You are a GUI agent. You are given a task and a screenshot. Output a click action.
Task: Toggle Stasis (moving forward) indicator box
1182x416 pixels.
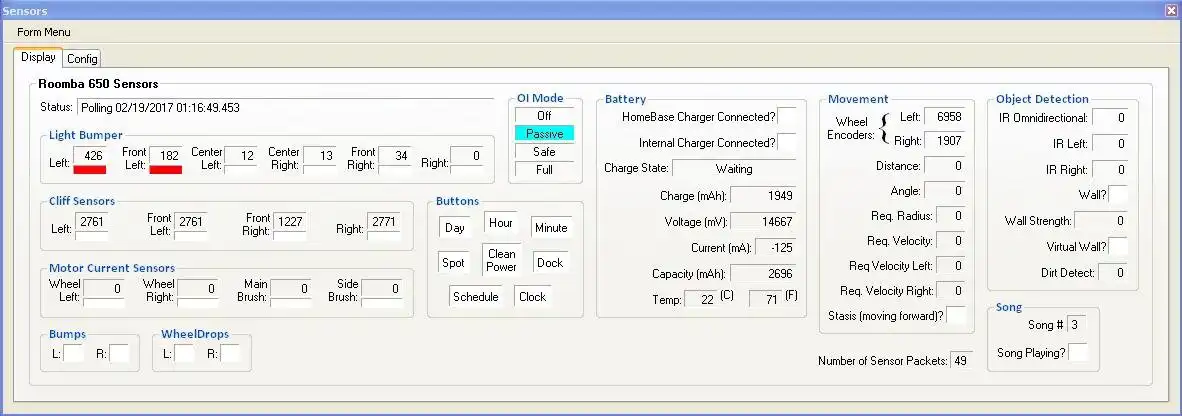click(955, 315)
